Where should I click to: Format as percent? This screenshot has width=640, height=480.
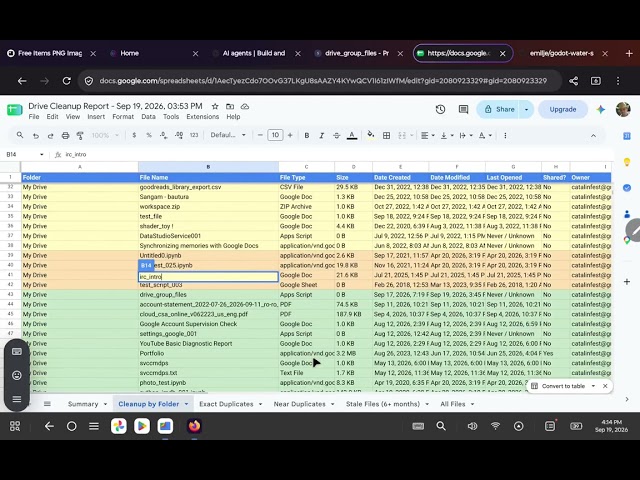click(149, 135)
